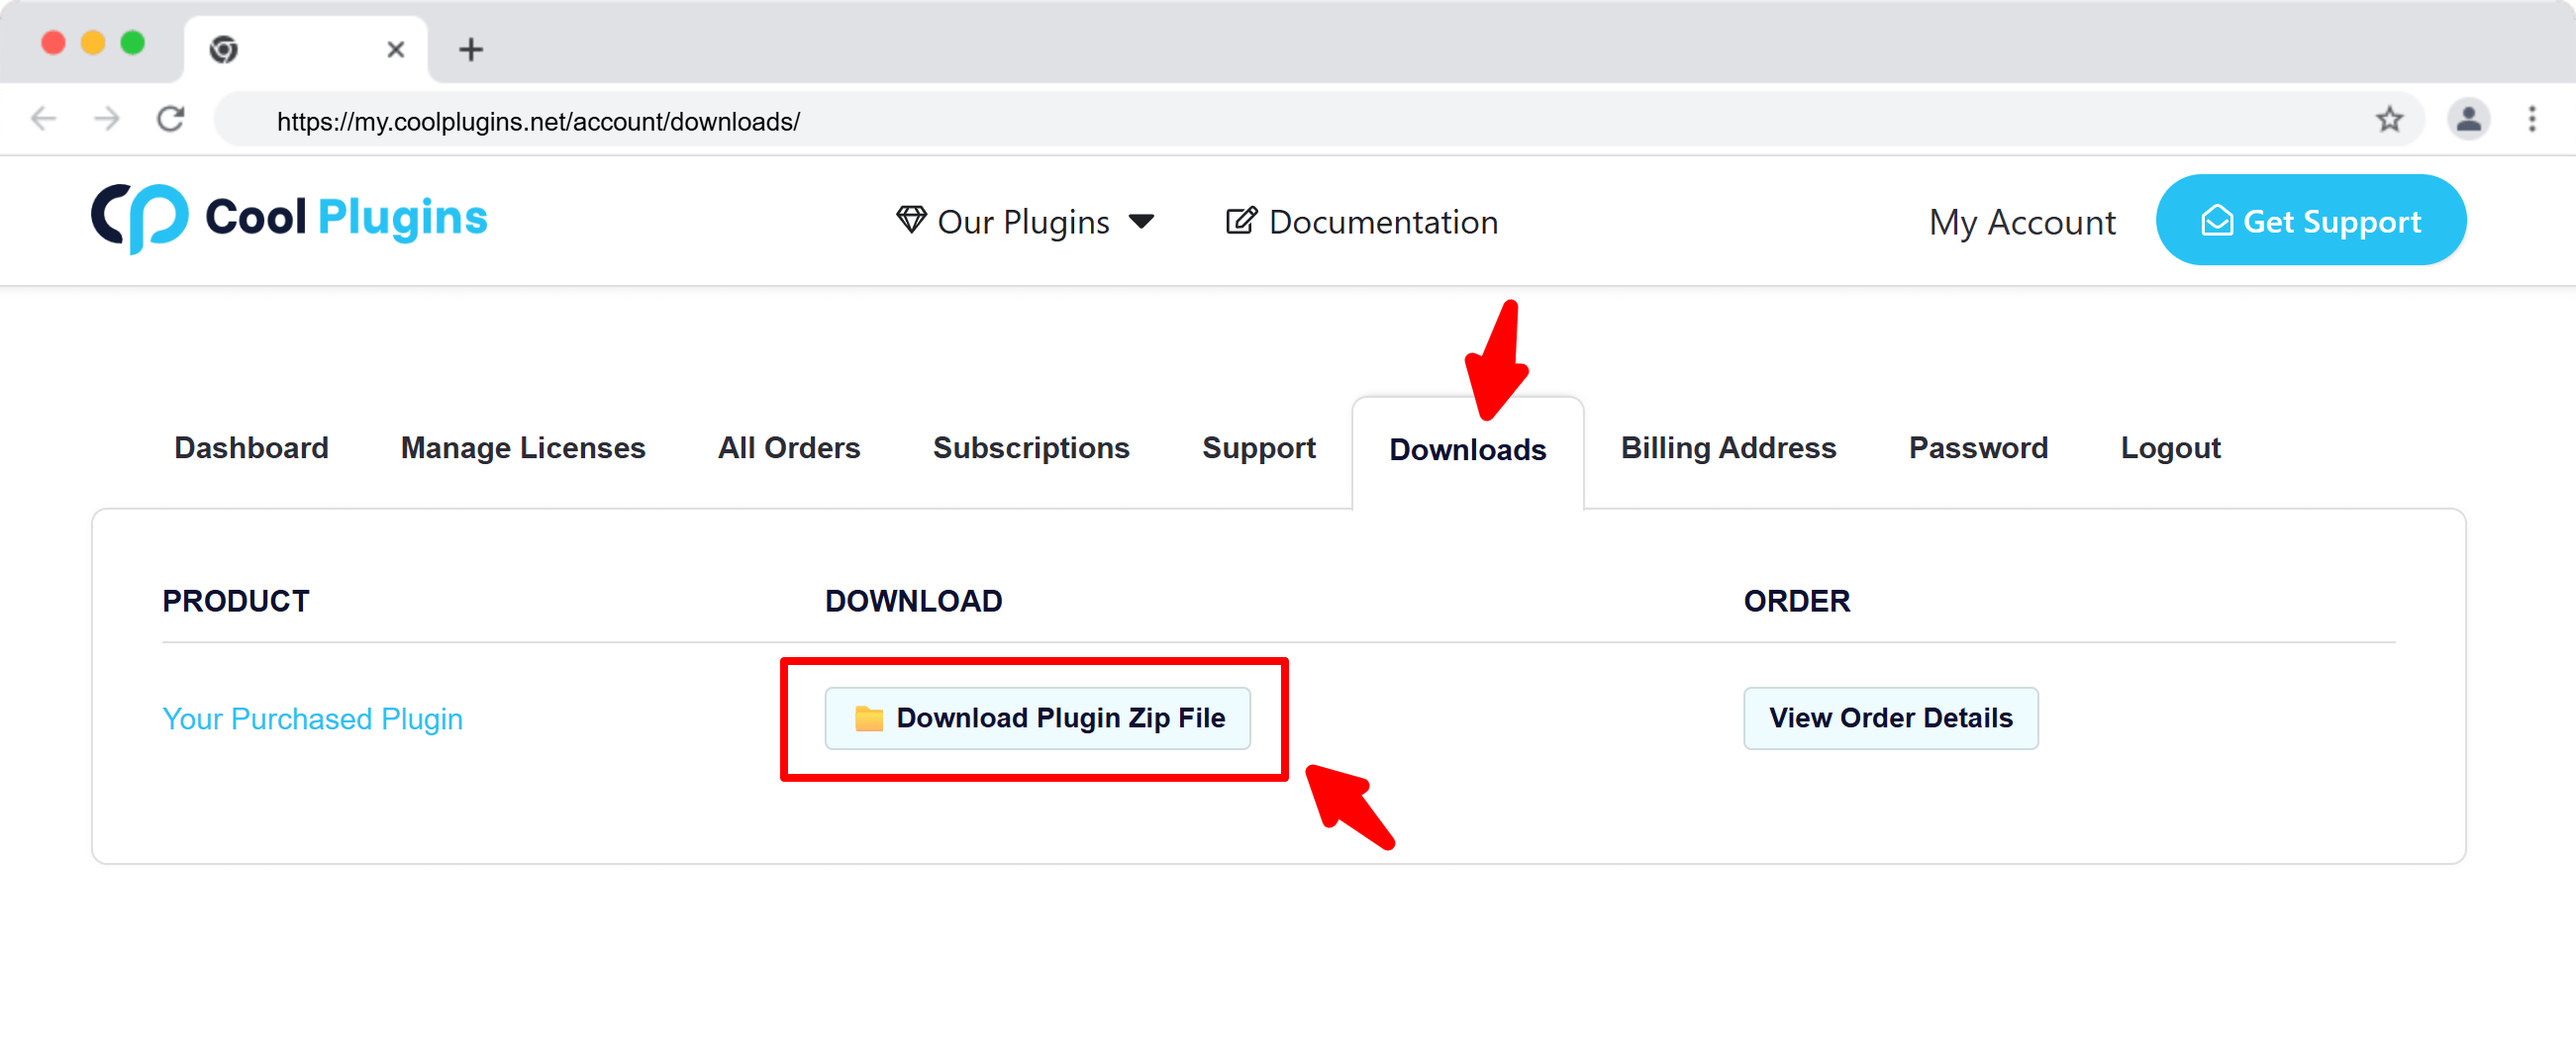Screen dimensions: 2576x1049
Task: Focus the browser address bar
Action: coord(1200,121)
